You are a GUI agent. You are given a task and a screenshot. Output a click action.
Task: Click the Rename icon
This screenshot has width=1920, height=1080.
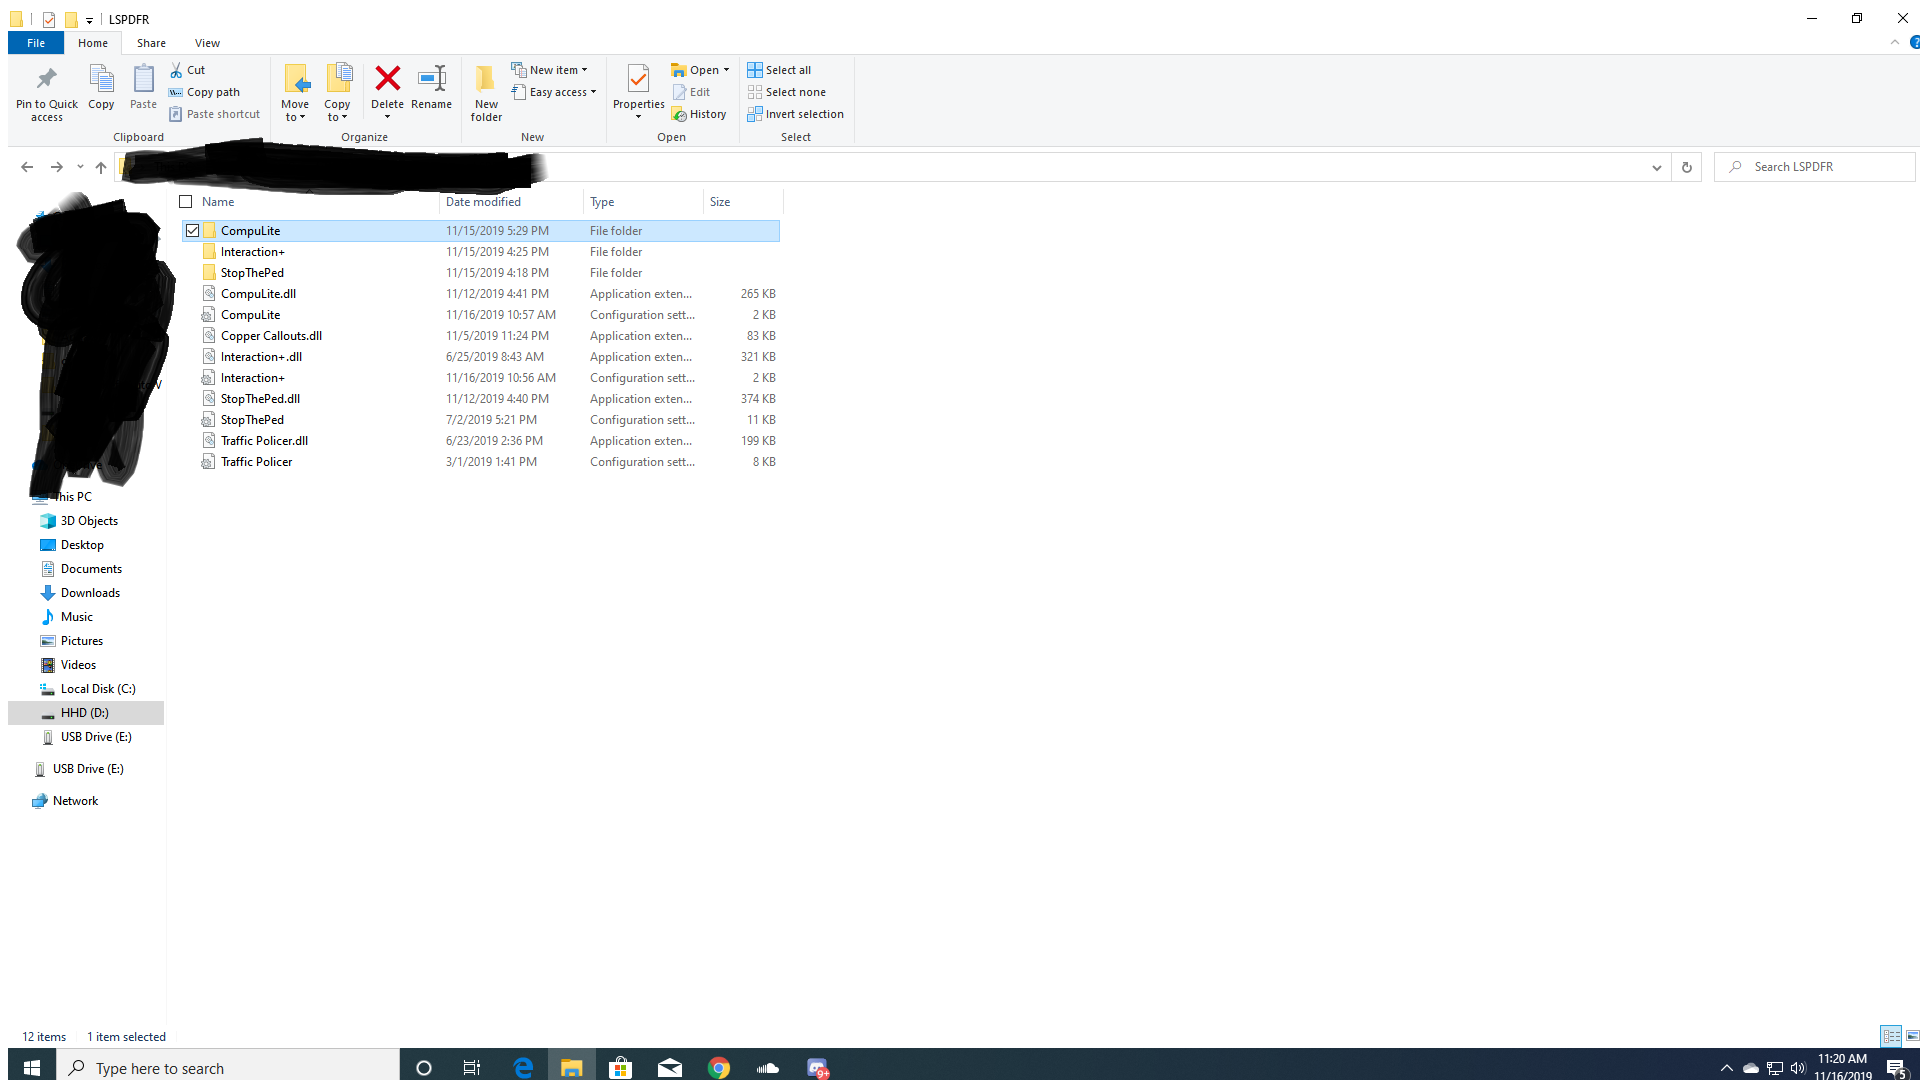tap(431, 80)
